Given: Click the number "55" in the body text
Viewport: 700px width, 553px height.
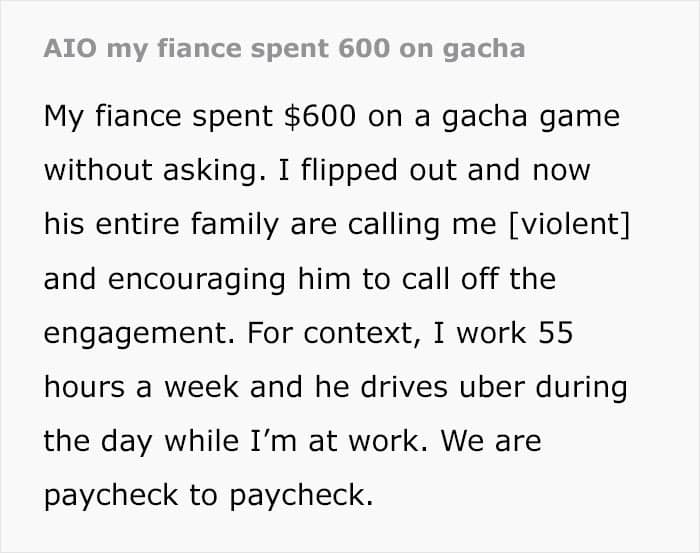Looking at the screenshot, I should click(x=555, y=333).
